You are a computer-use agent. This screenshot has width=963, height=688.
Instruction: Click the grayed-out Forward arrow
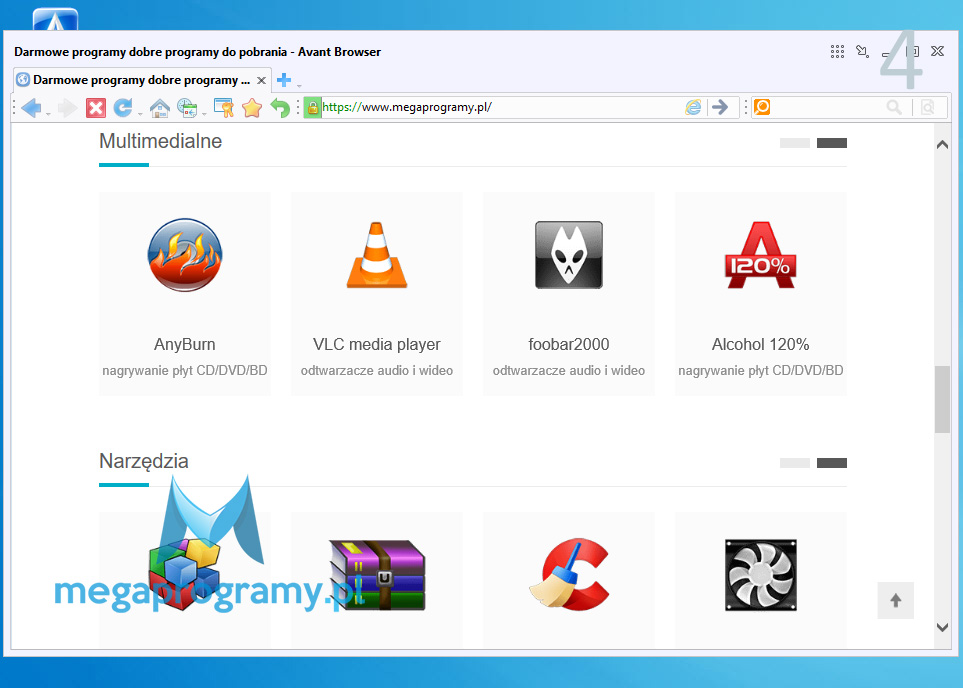point(67,108)
